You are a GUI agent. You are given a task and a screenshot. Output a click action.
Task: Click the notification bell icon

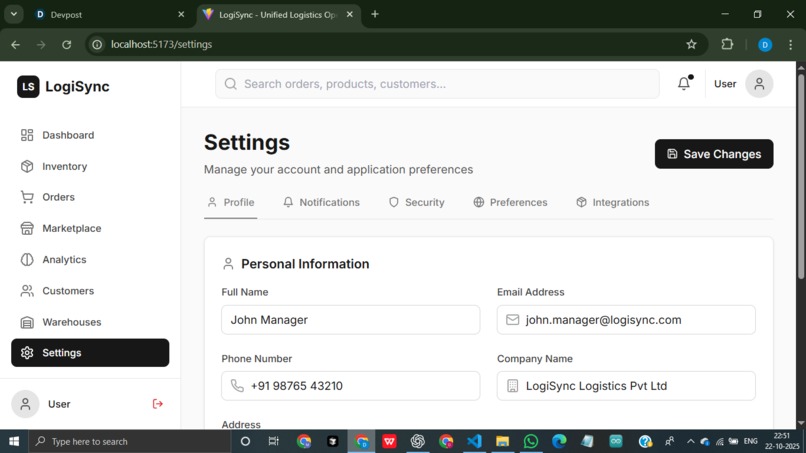[x=684, y=83]
